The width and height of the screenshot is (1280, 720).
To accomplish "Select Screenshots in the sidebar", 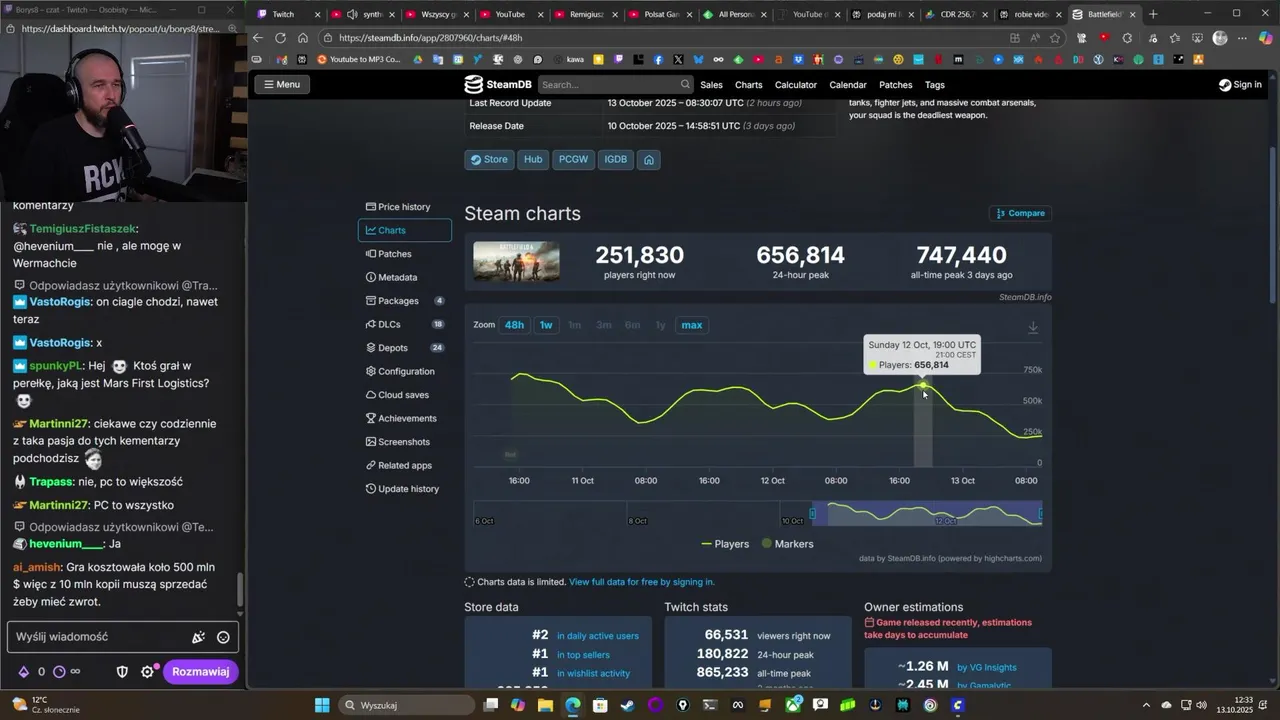I will (x=404, y=442).
